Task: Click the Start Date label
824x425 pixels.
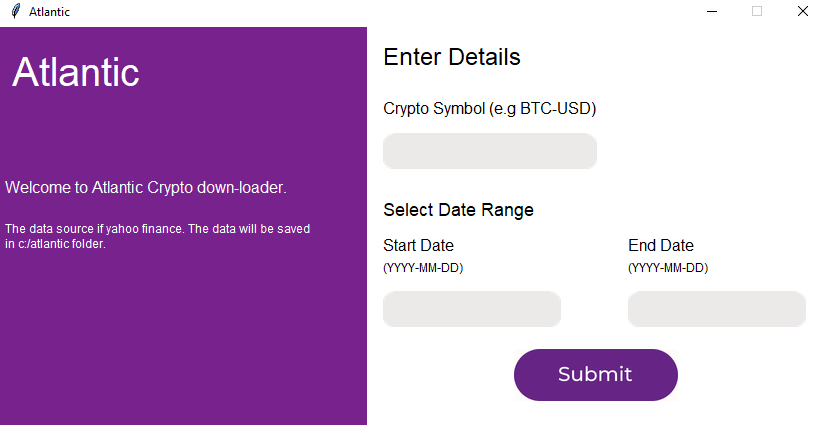Action: [418, 245]
